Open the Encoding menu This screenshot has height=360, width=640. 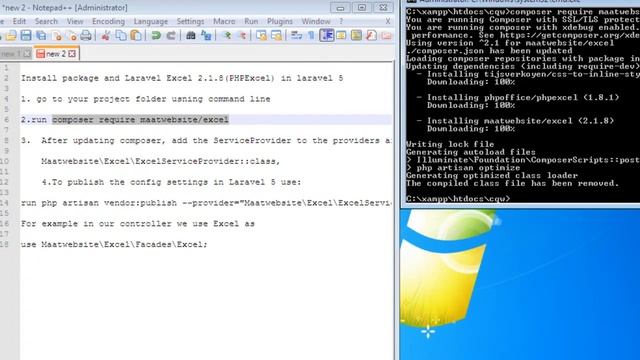click(108, 21)
